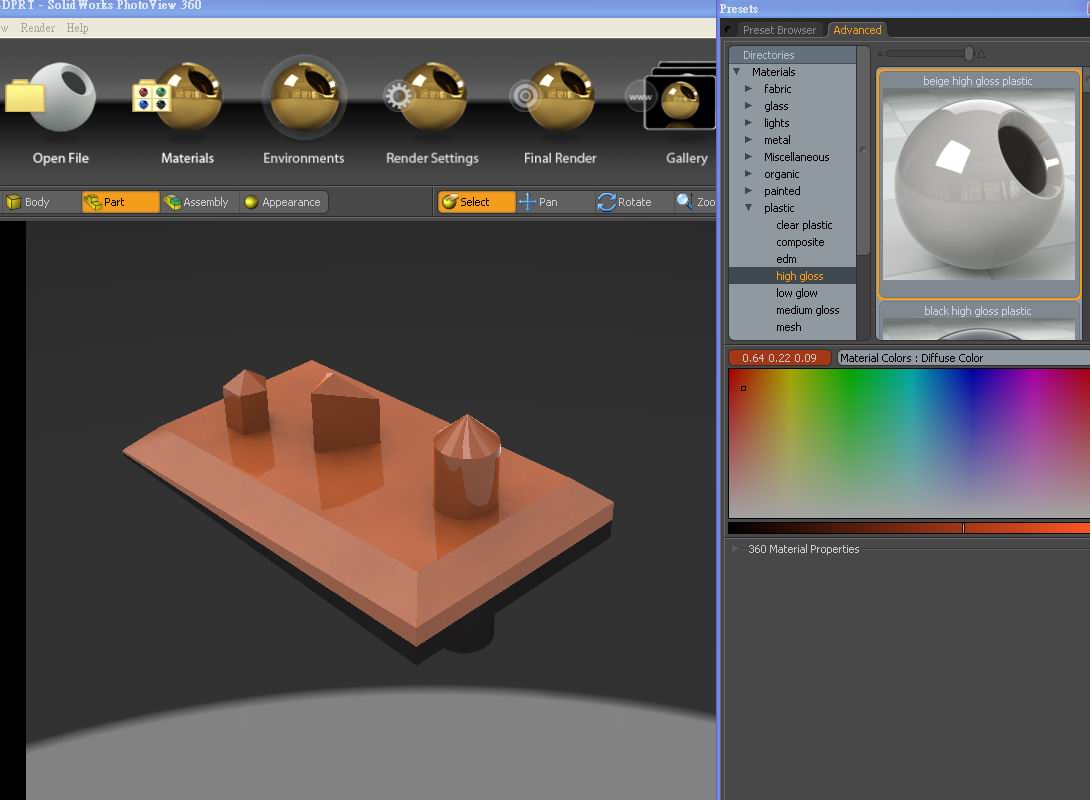The image size is (1090, 800).
Task: Expand the glass folder arrow
Action: pyautogui.click(x=749, y=106)
